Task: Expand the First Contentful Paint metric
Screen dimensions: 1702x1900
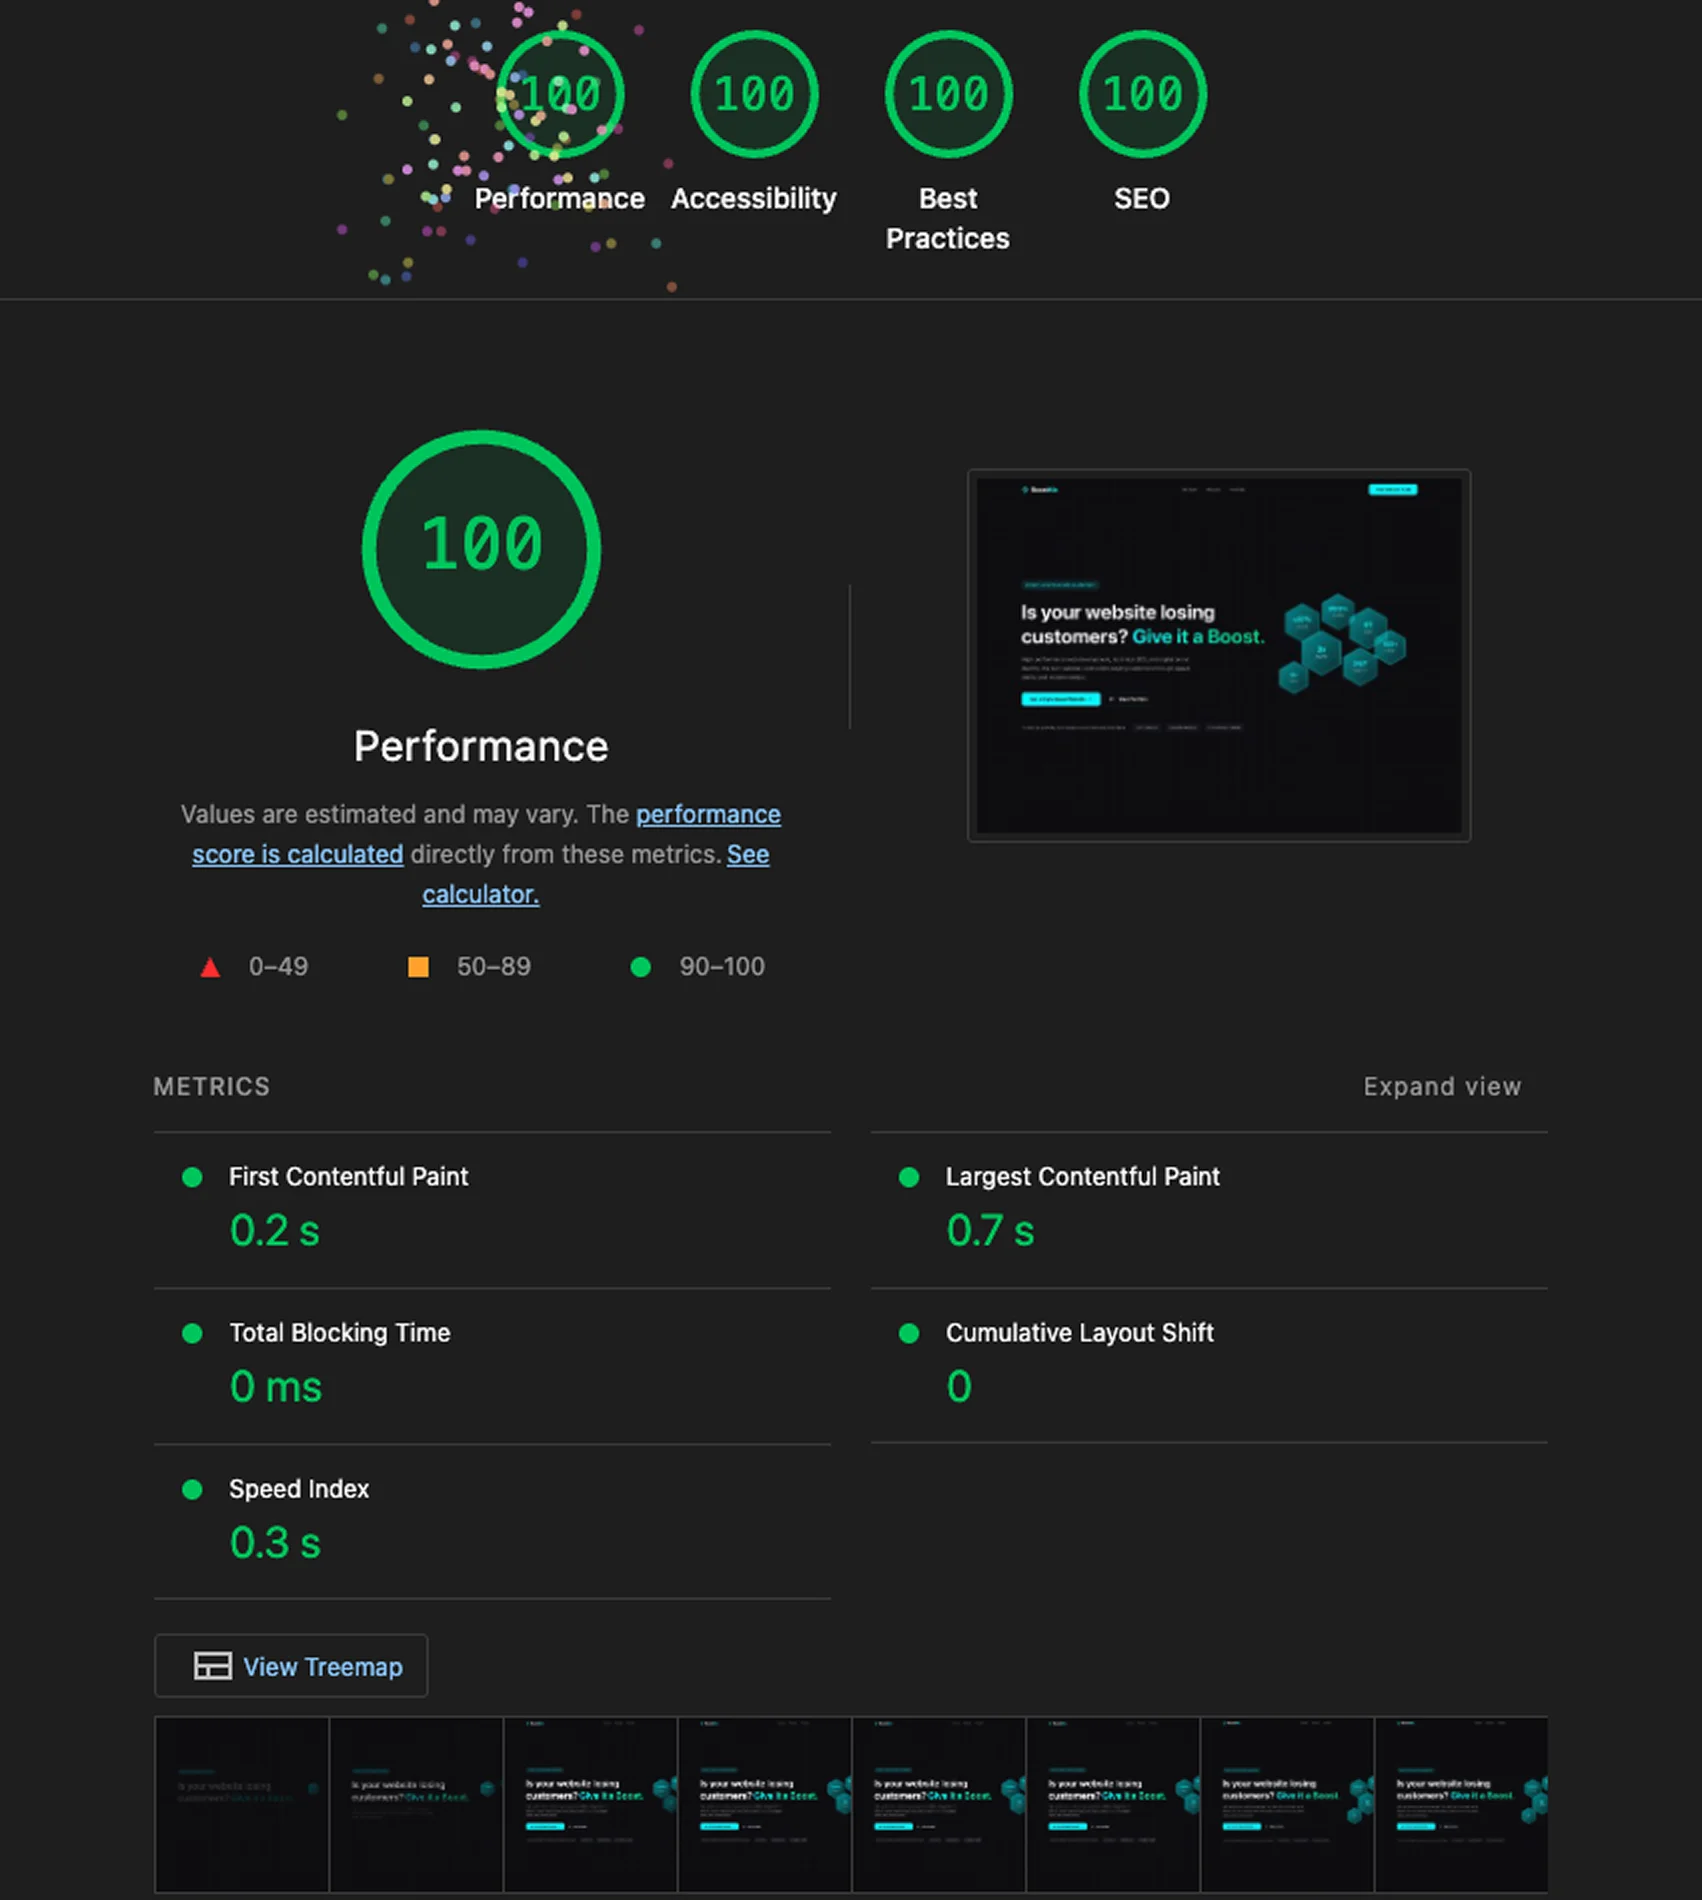Action: point(348,1177)
